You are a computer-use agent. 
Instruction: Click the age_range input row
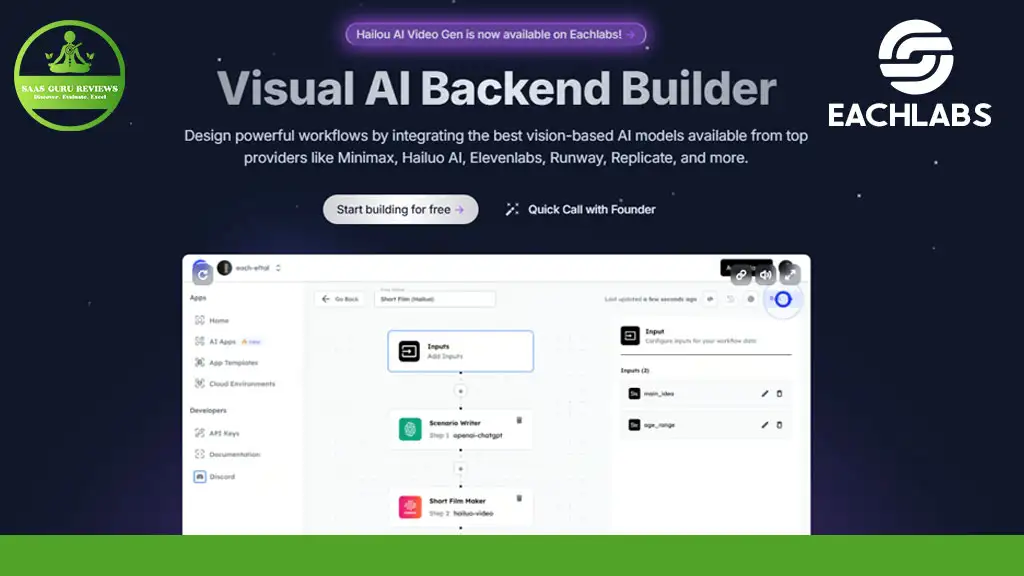705,425
